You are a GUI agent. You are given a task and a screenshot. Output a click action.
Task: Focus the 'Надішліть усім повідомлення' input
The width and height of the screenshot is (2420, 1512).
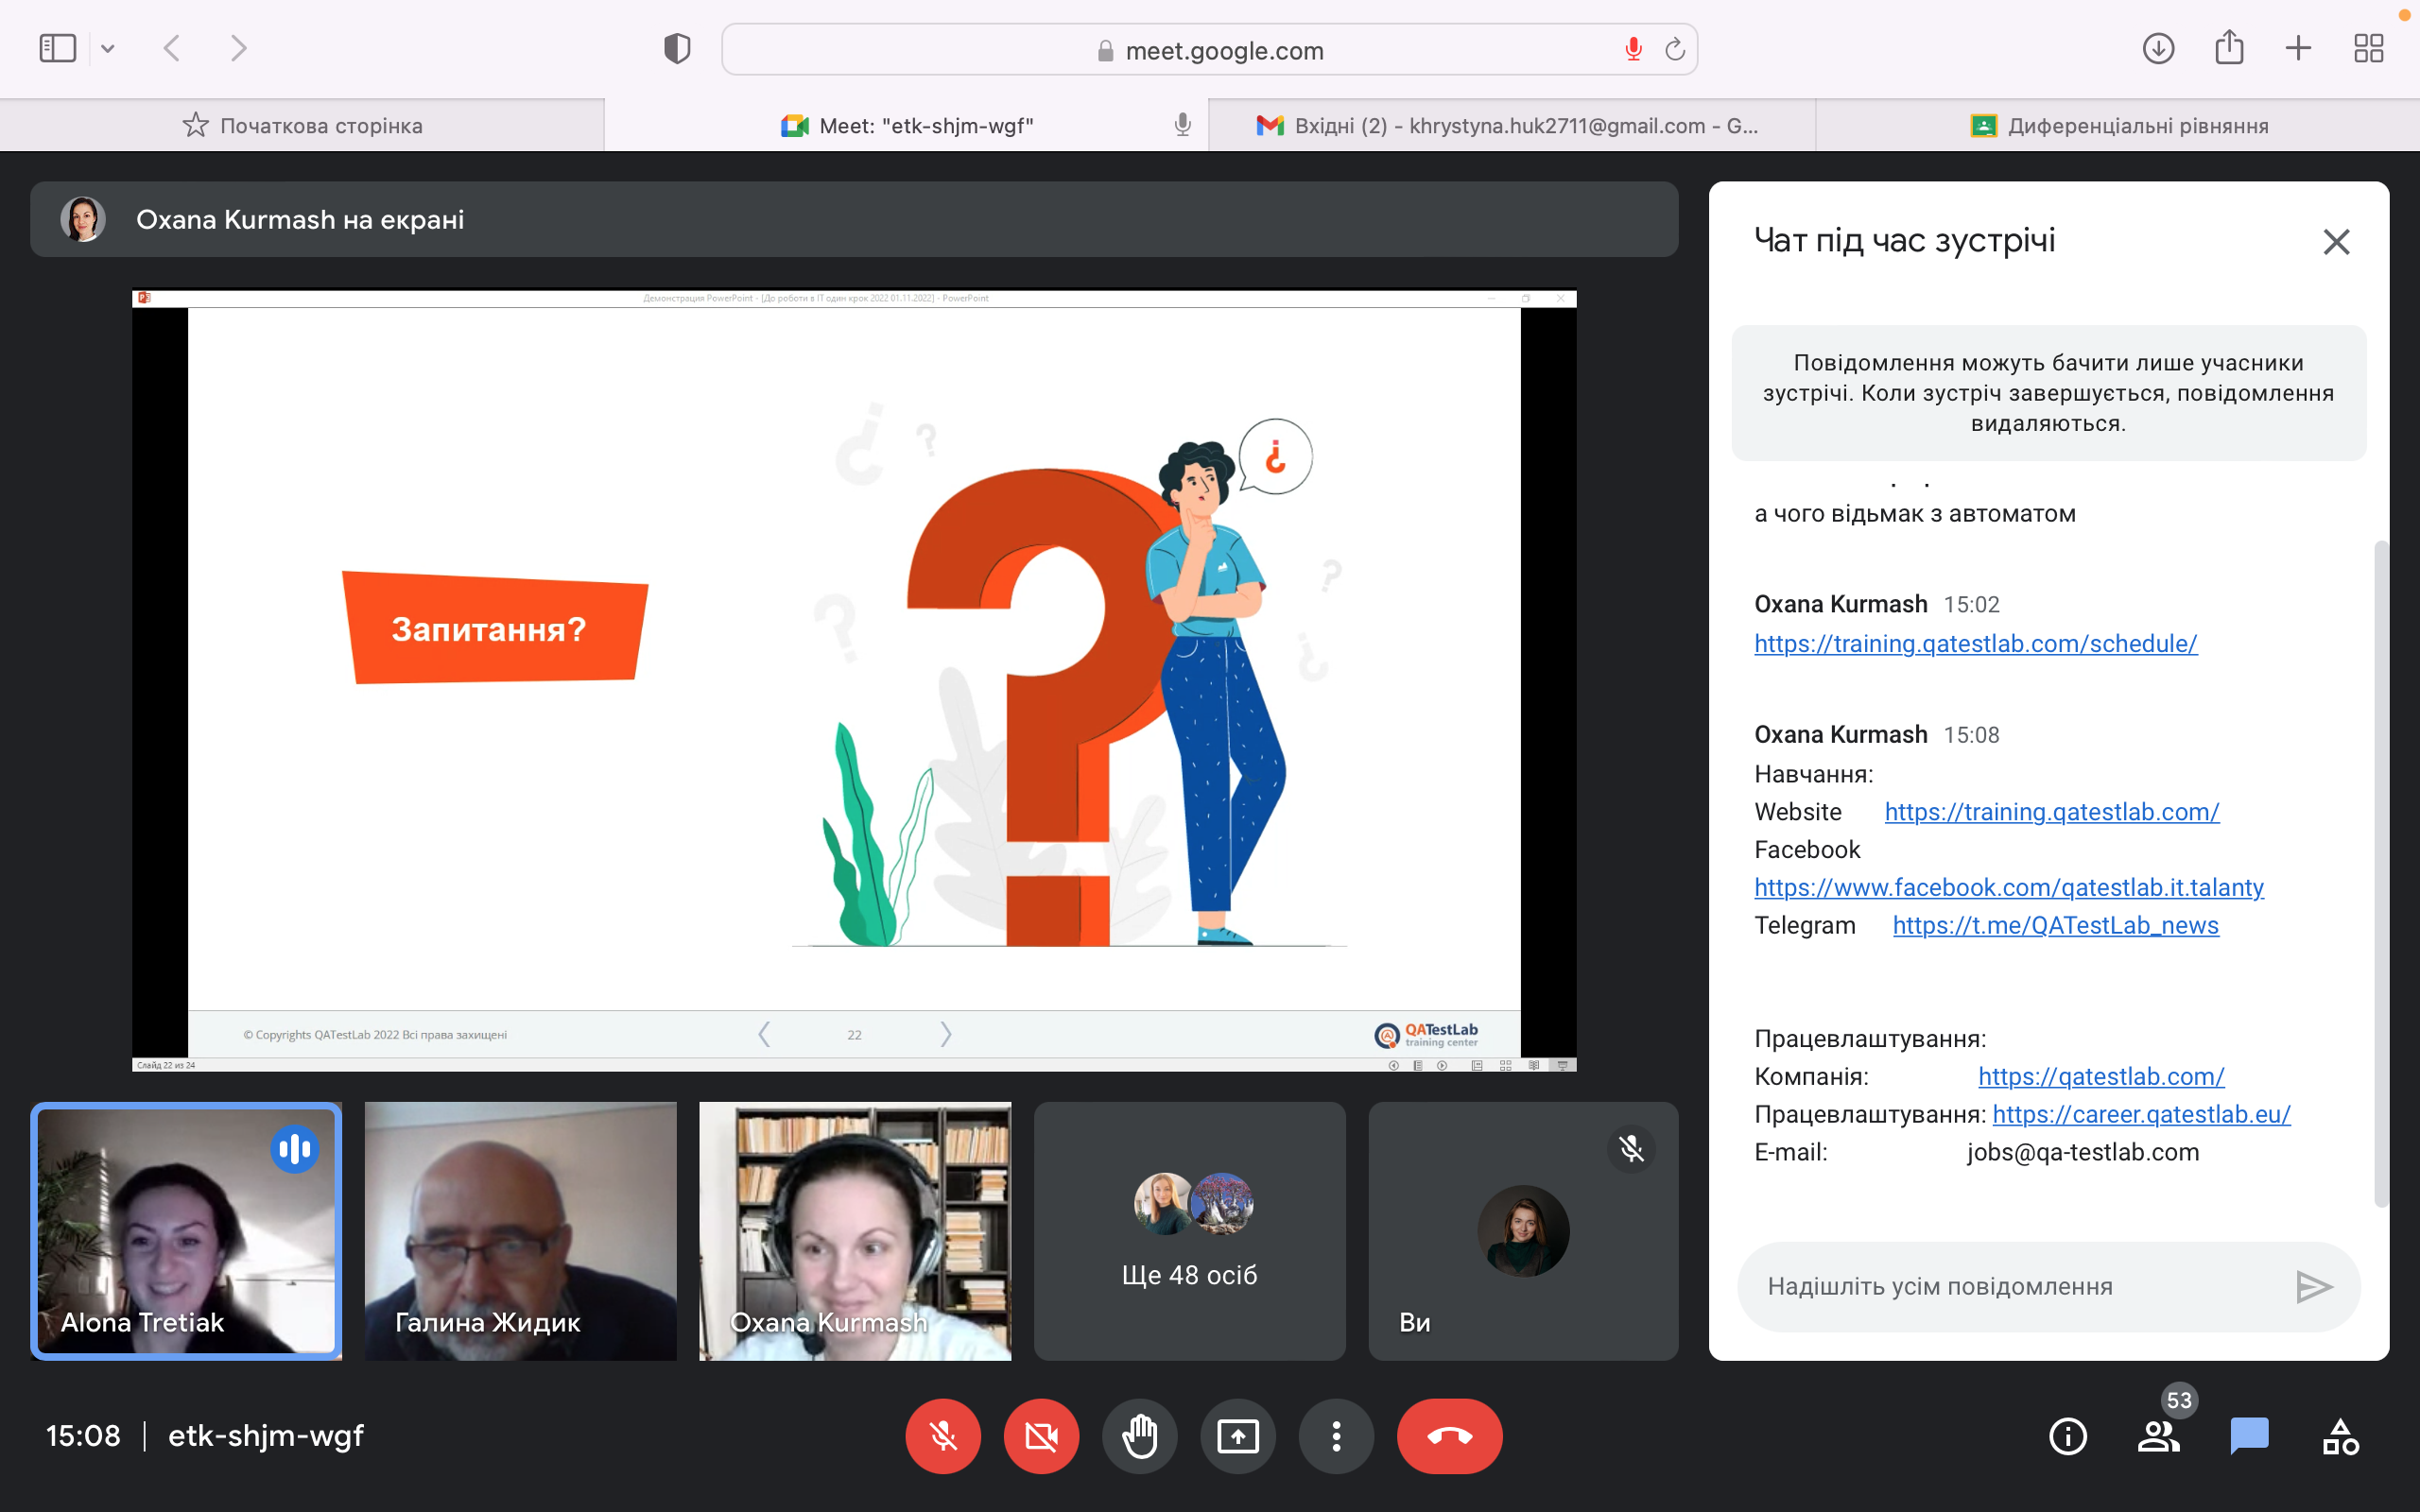tap(2010, 1286)
